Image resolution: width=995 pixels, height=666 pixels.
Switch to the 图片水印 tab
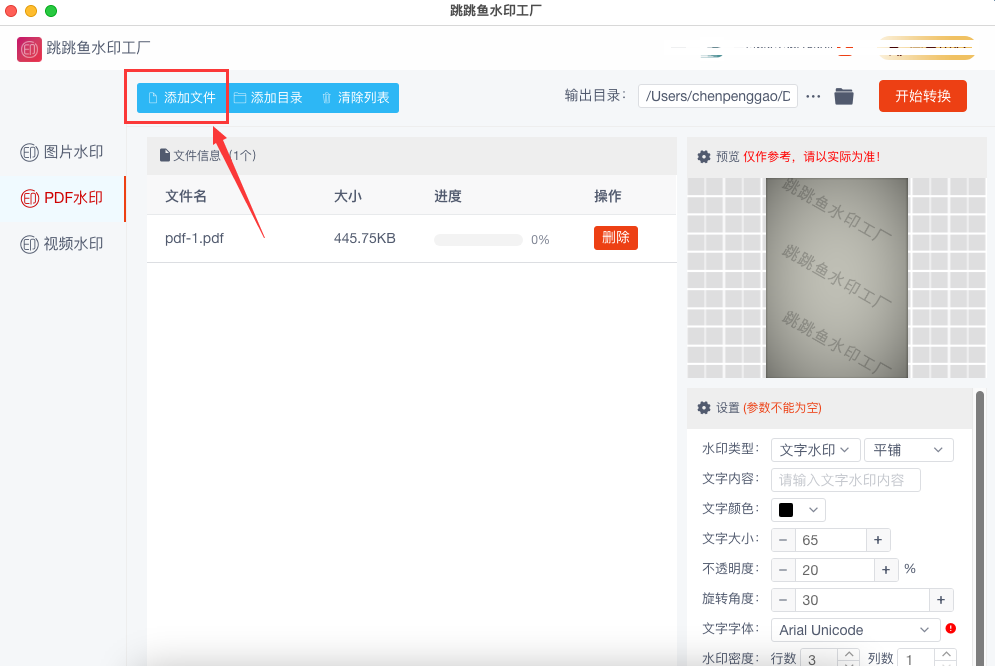pos(62,153)
